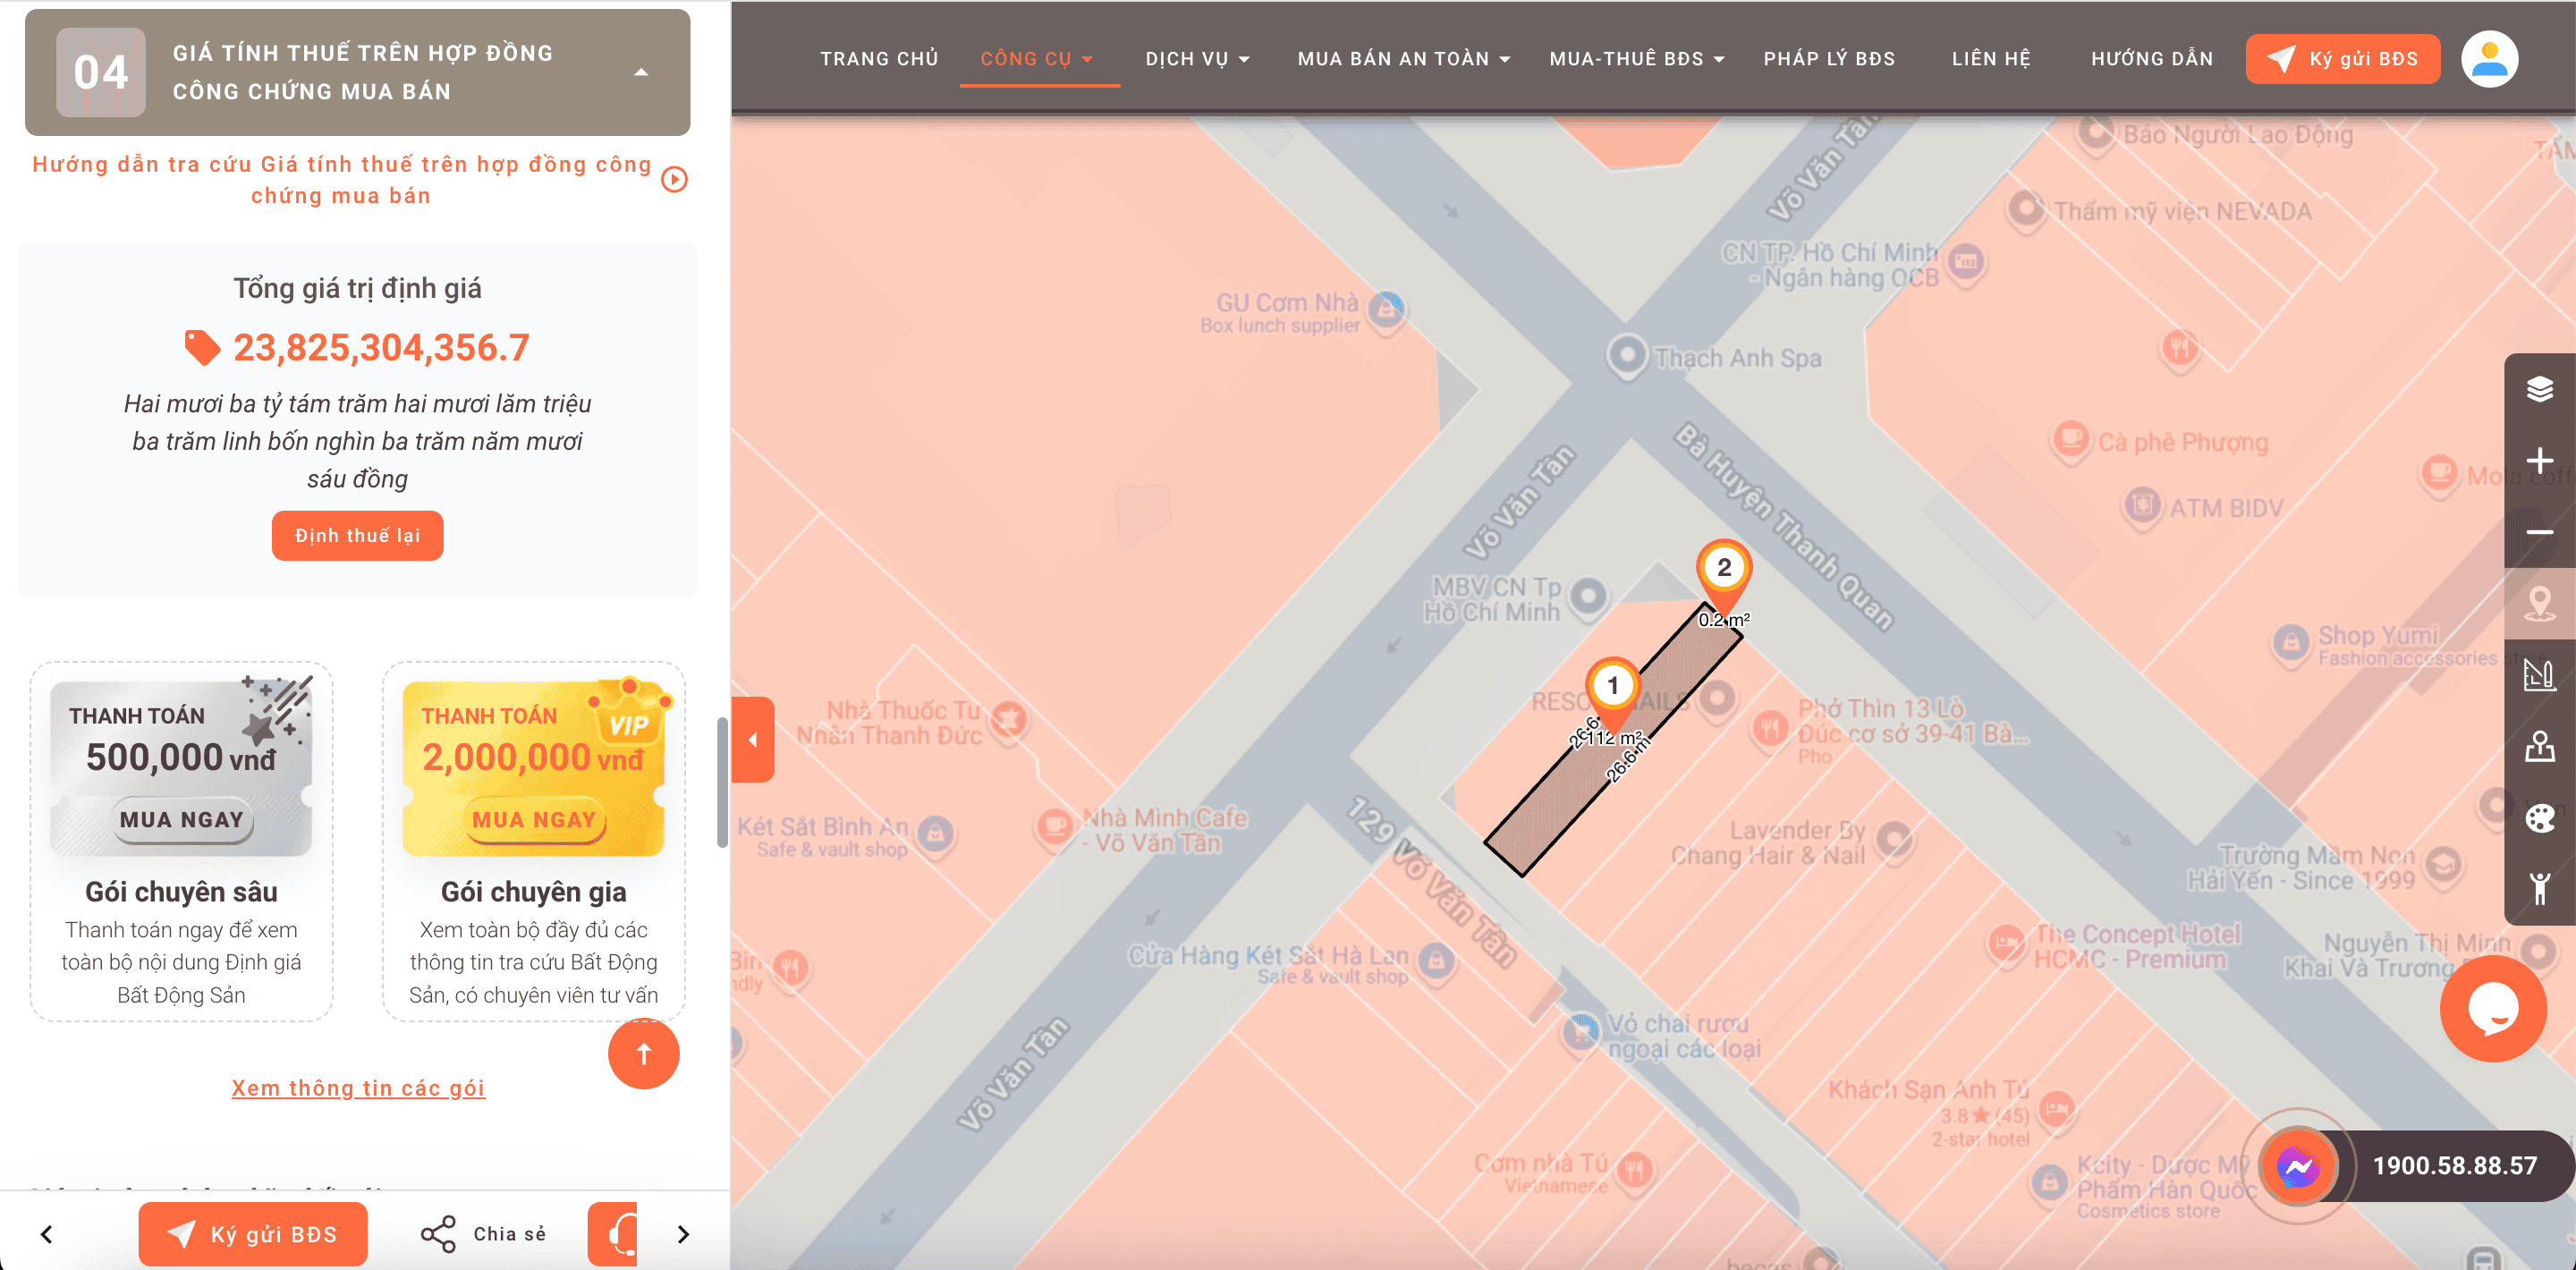Click the Thẩm mỹ viện NEVADA pin
This screenshot has height=1270, width=2576.
tap(2027, 209)
